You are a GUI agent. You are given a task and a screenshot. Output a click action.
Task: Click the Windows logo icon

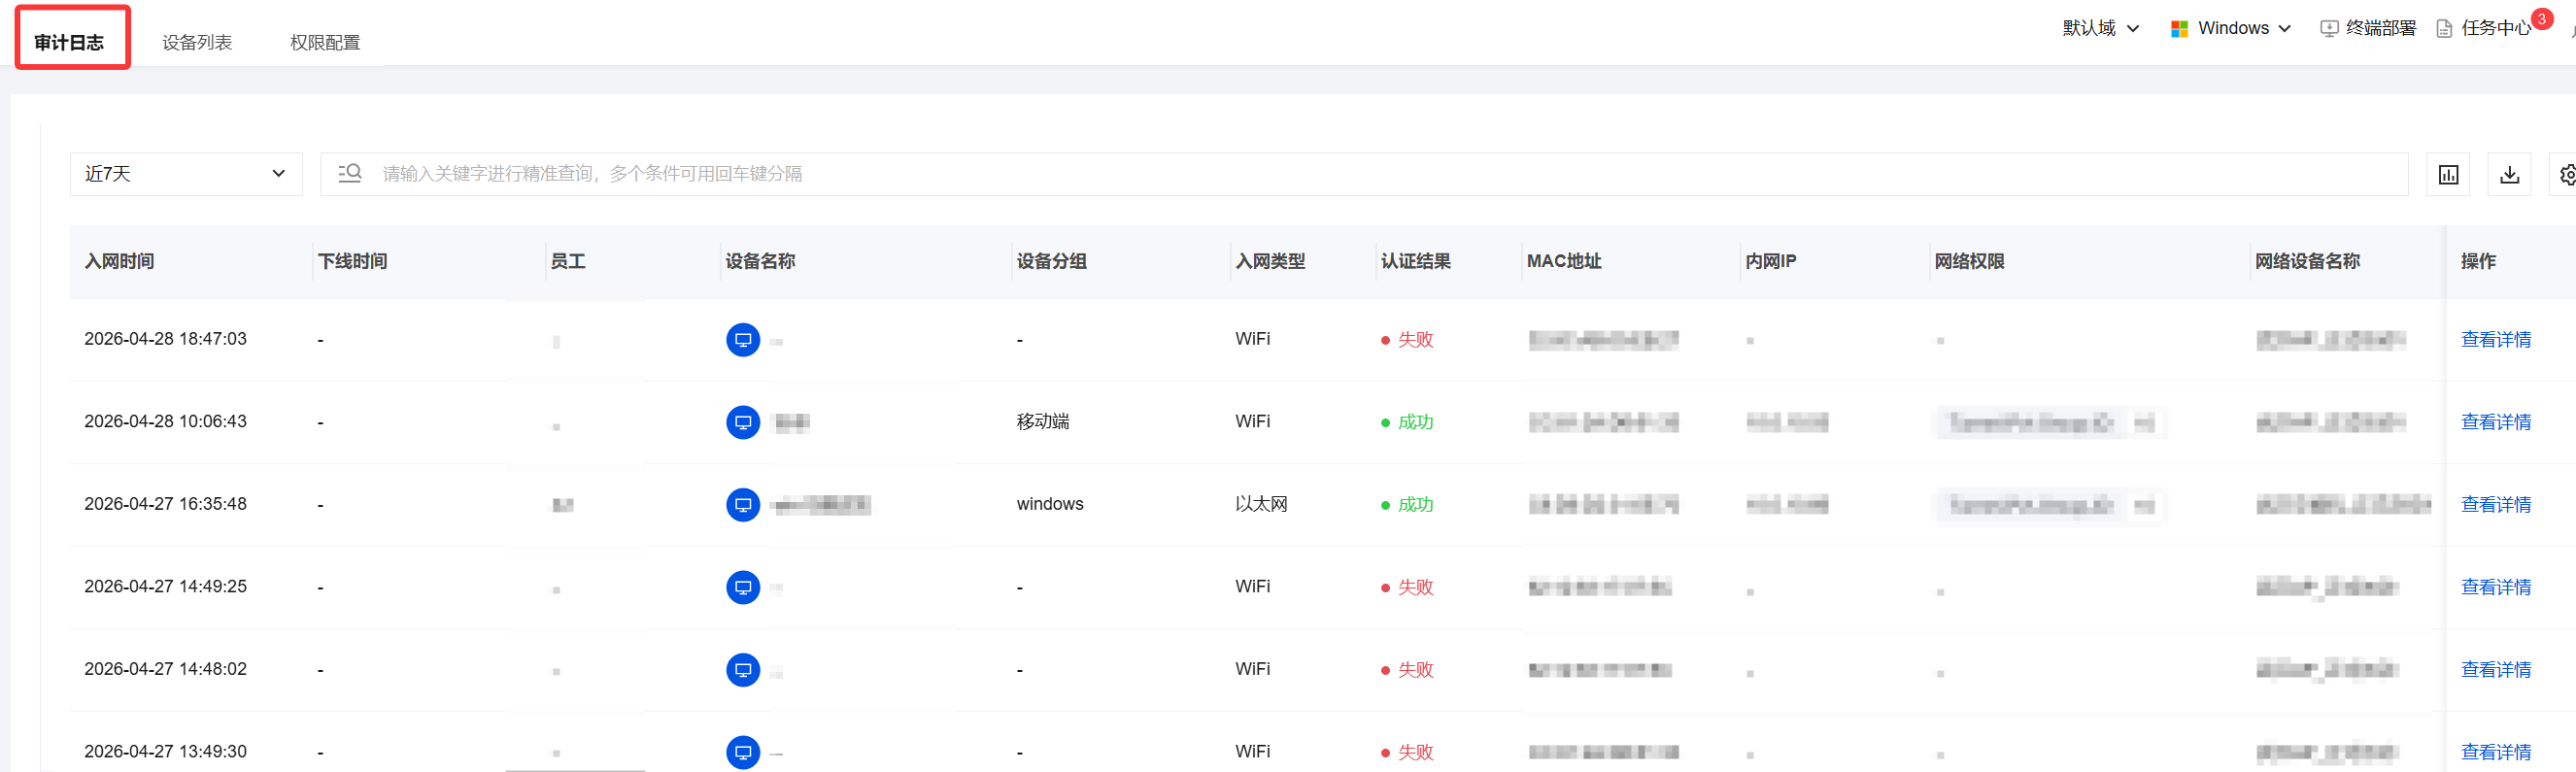pos(2179,29)
